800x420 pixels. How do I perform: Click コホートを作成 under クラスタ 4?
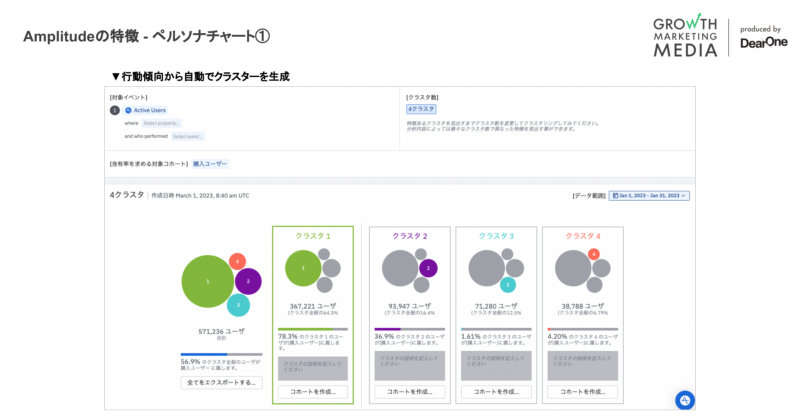(583, 392)
